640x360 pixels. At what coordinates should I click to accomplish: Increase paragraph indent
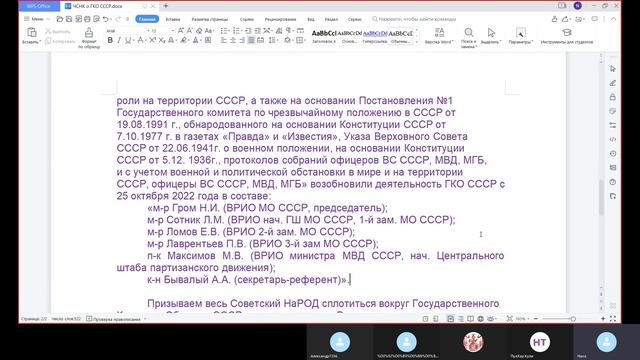click(257, 31)
